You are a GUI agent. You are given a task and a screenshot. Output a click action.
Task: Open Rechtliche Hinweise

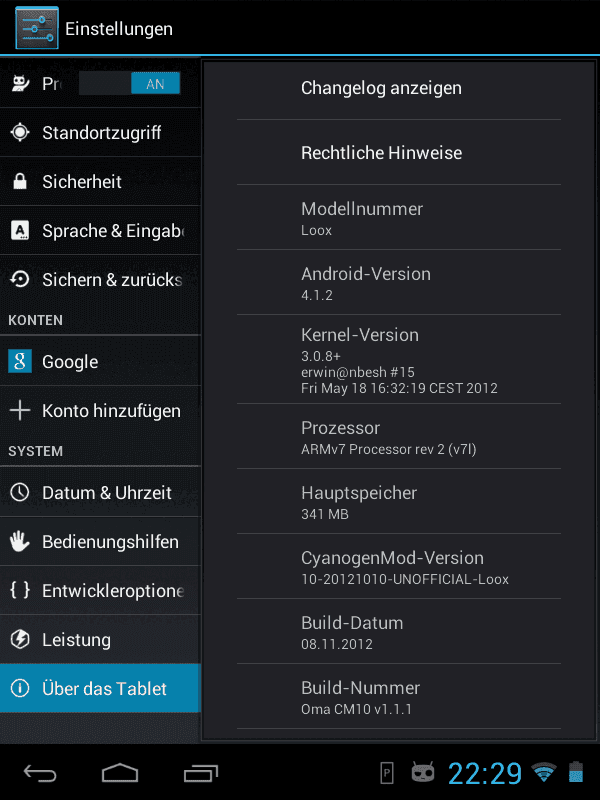[x=399, y=152]
